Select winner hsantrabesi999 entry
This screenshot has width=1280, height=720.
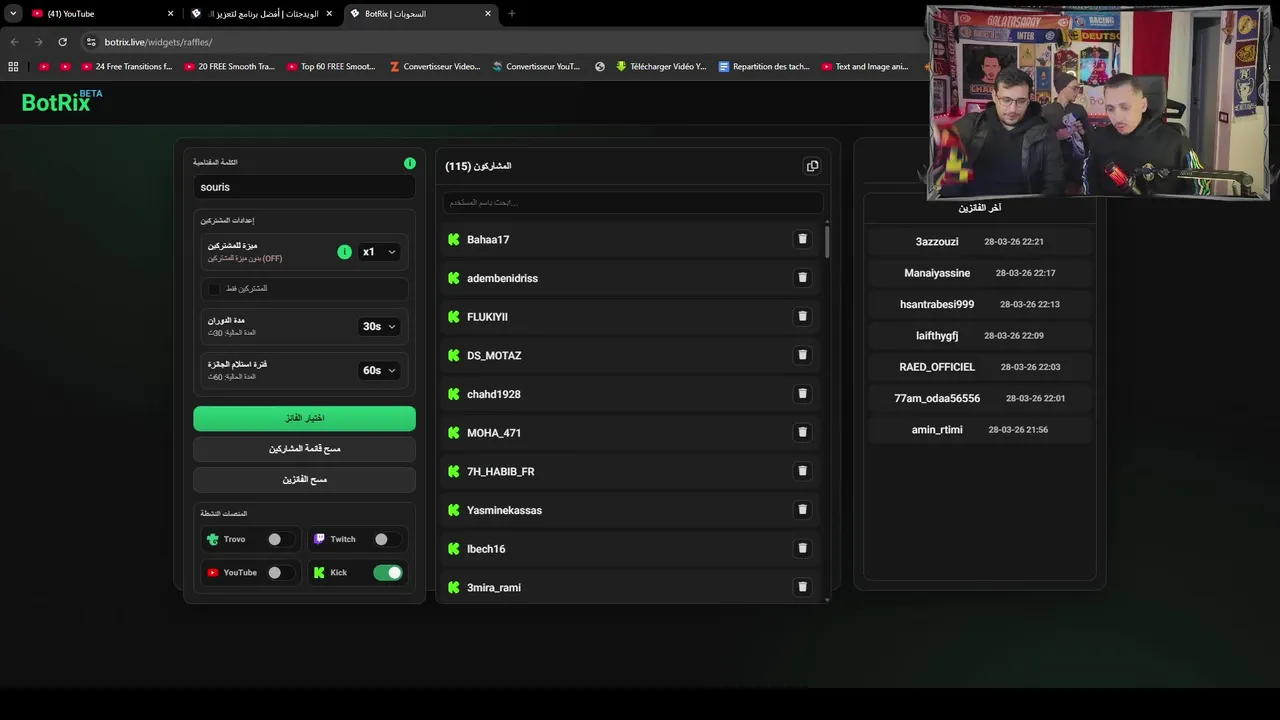point(979,304)
